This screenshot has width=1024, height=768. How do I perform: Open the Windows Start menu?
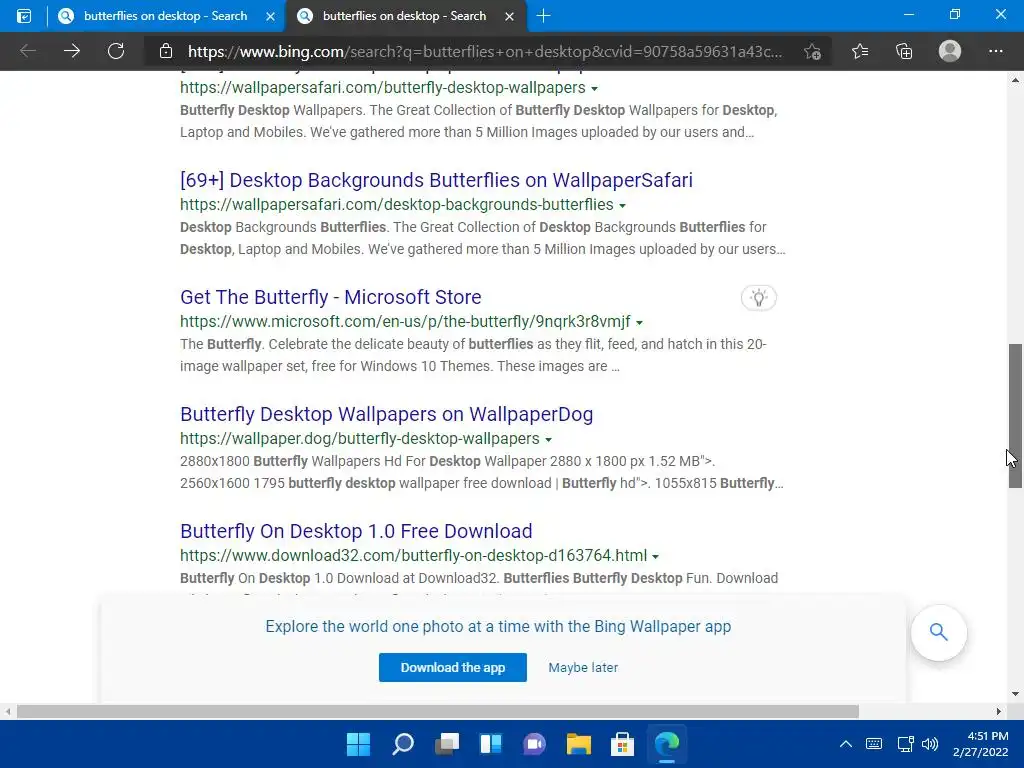coord(358,744)
